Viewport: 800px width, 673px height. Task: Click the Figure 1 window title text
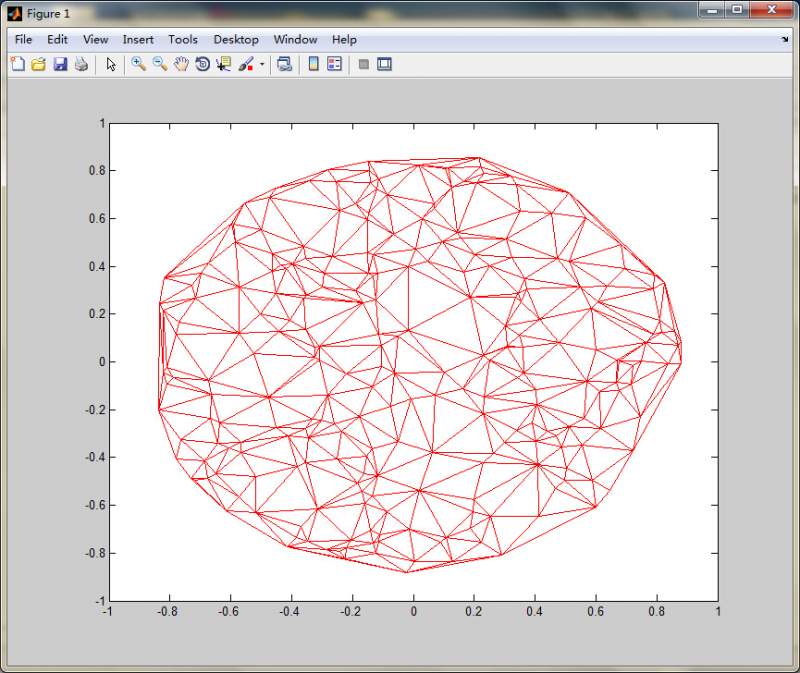pos(48,14)
